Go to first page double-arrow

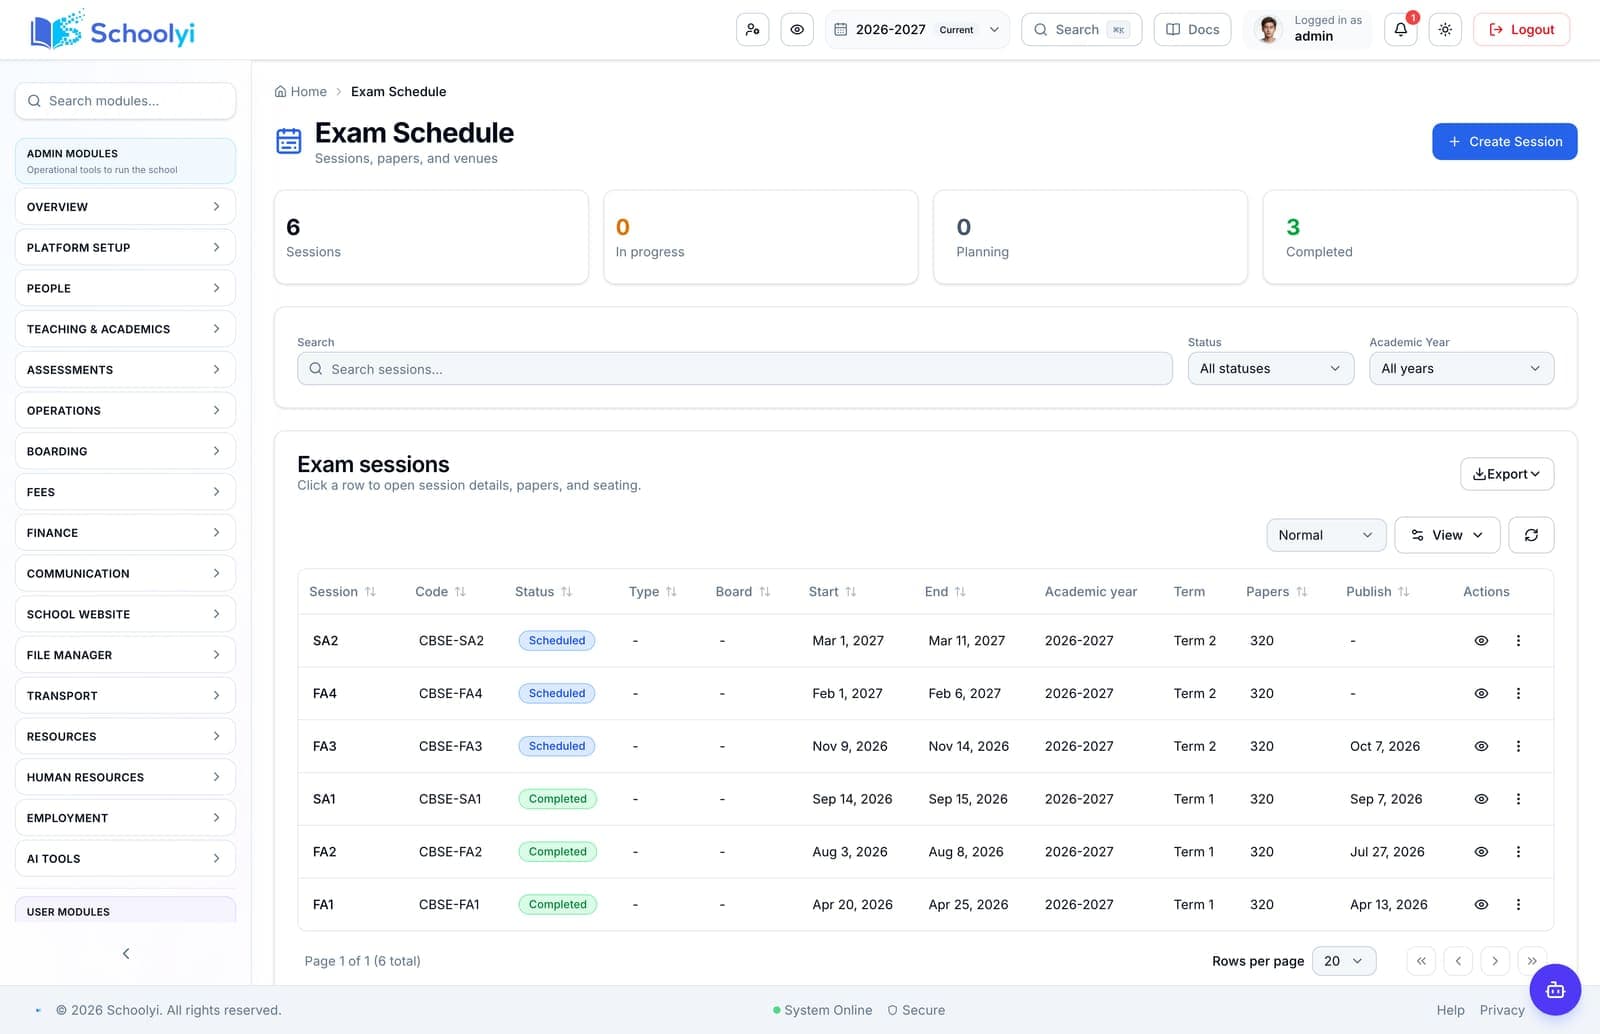1421,961
